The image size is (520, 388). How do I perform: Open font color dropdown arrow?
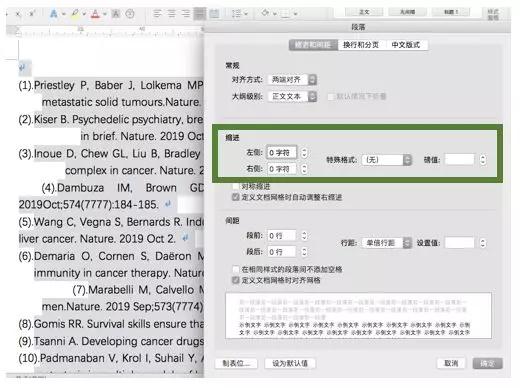pos(105,14)
